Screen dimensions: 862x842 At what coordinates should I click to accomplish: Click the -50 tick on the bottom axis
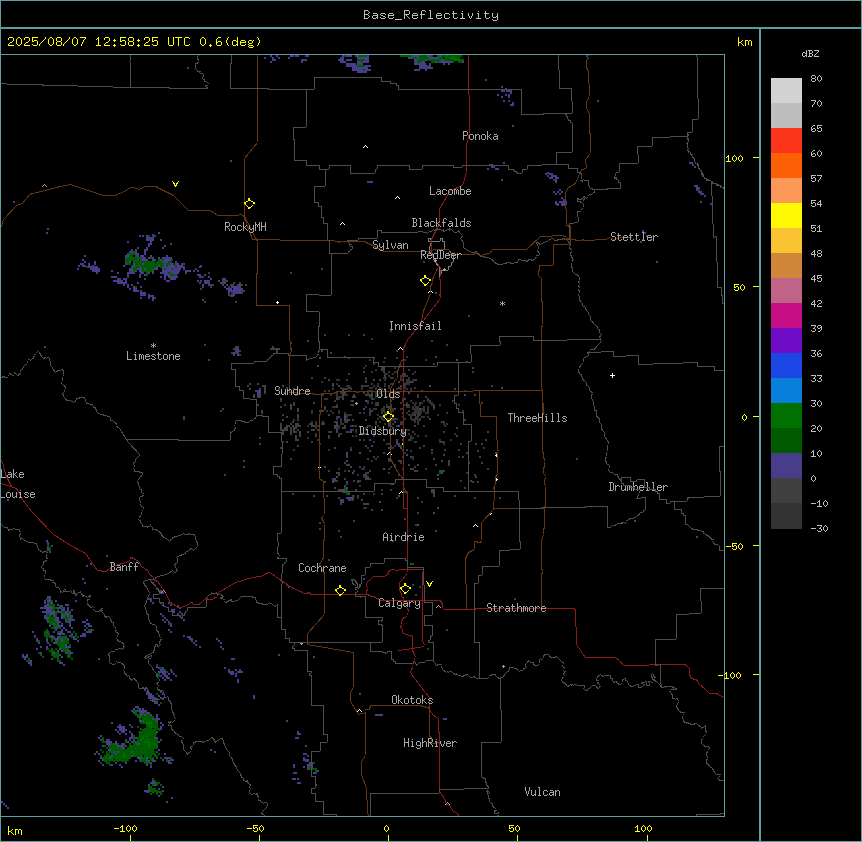click(255, 828)
